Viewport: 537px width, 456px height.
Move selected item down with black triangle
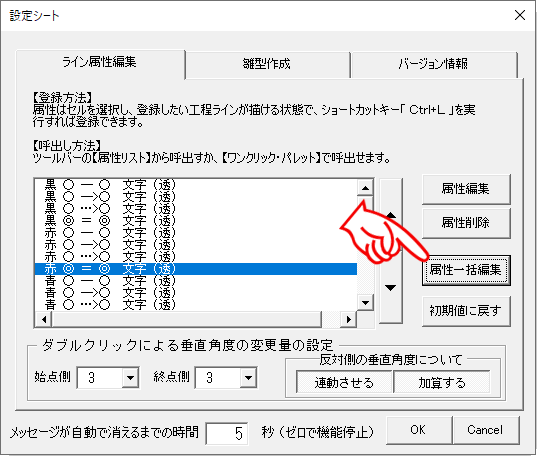click(391, 288)
